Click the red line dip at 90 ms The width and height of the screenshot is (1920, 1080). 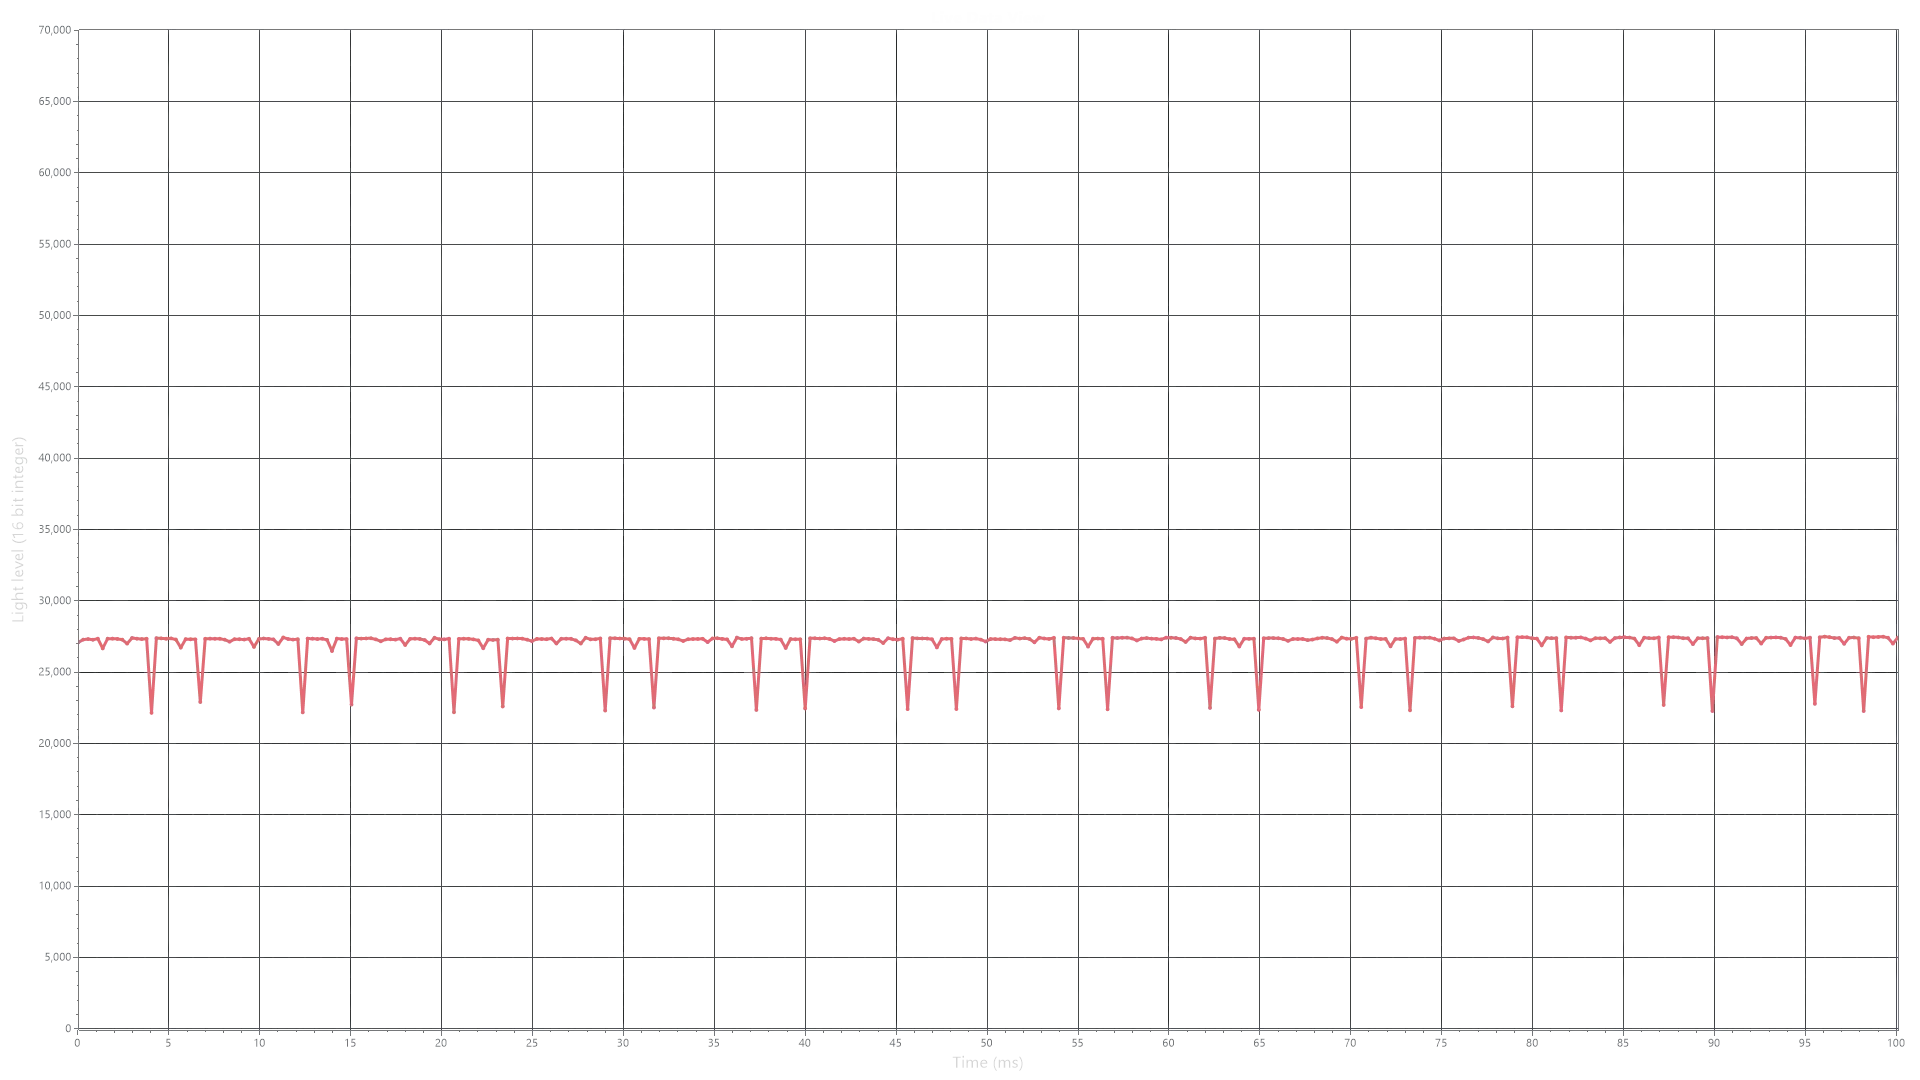(x=1713, y=710)
